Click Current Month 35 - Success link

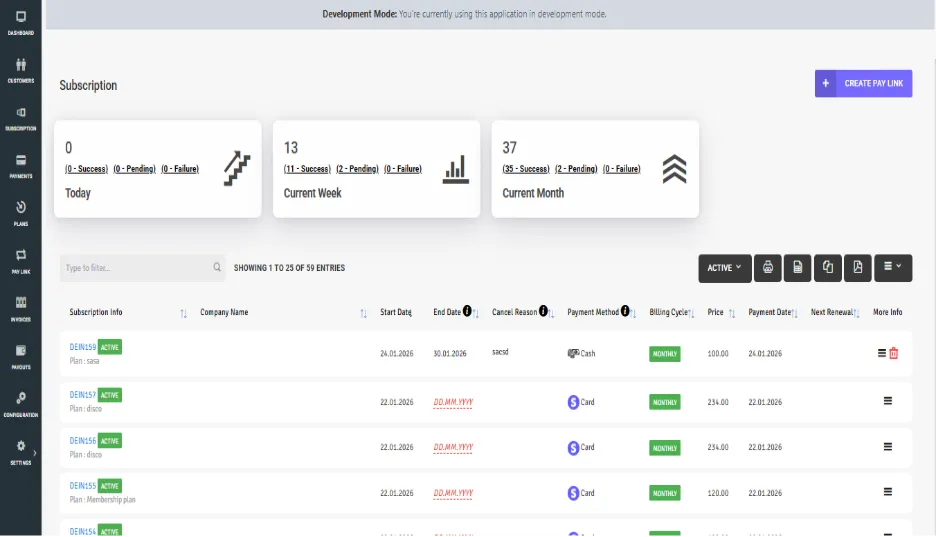pos(525,169)
